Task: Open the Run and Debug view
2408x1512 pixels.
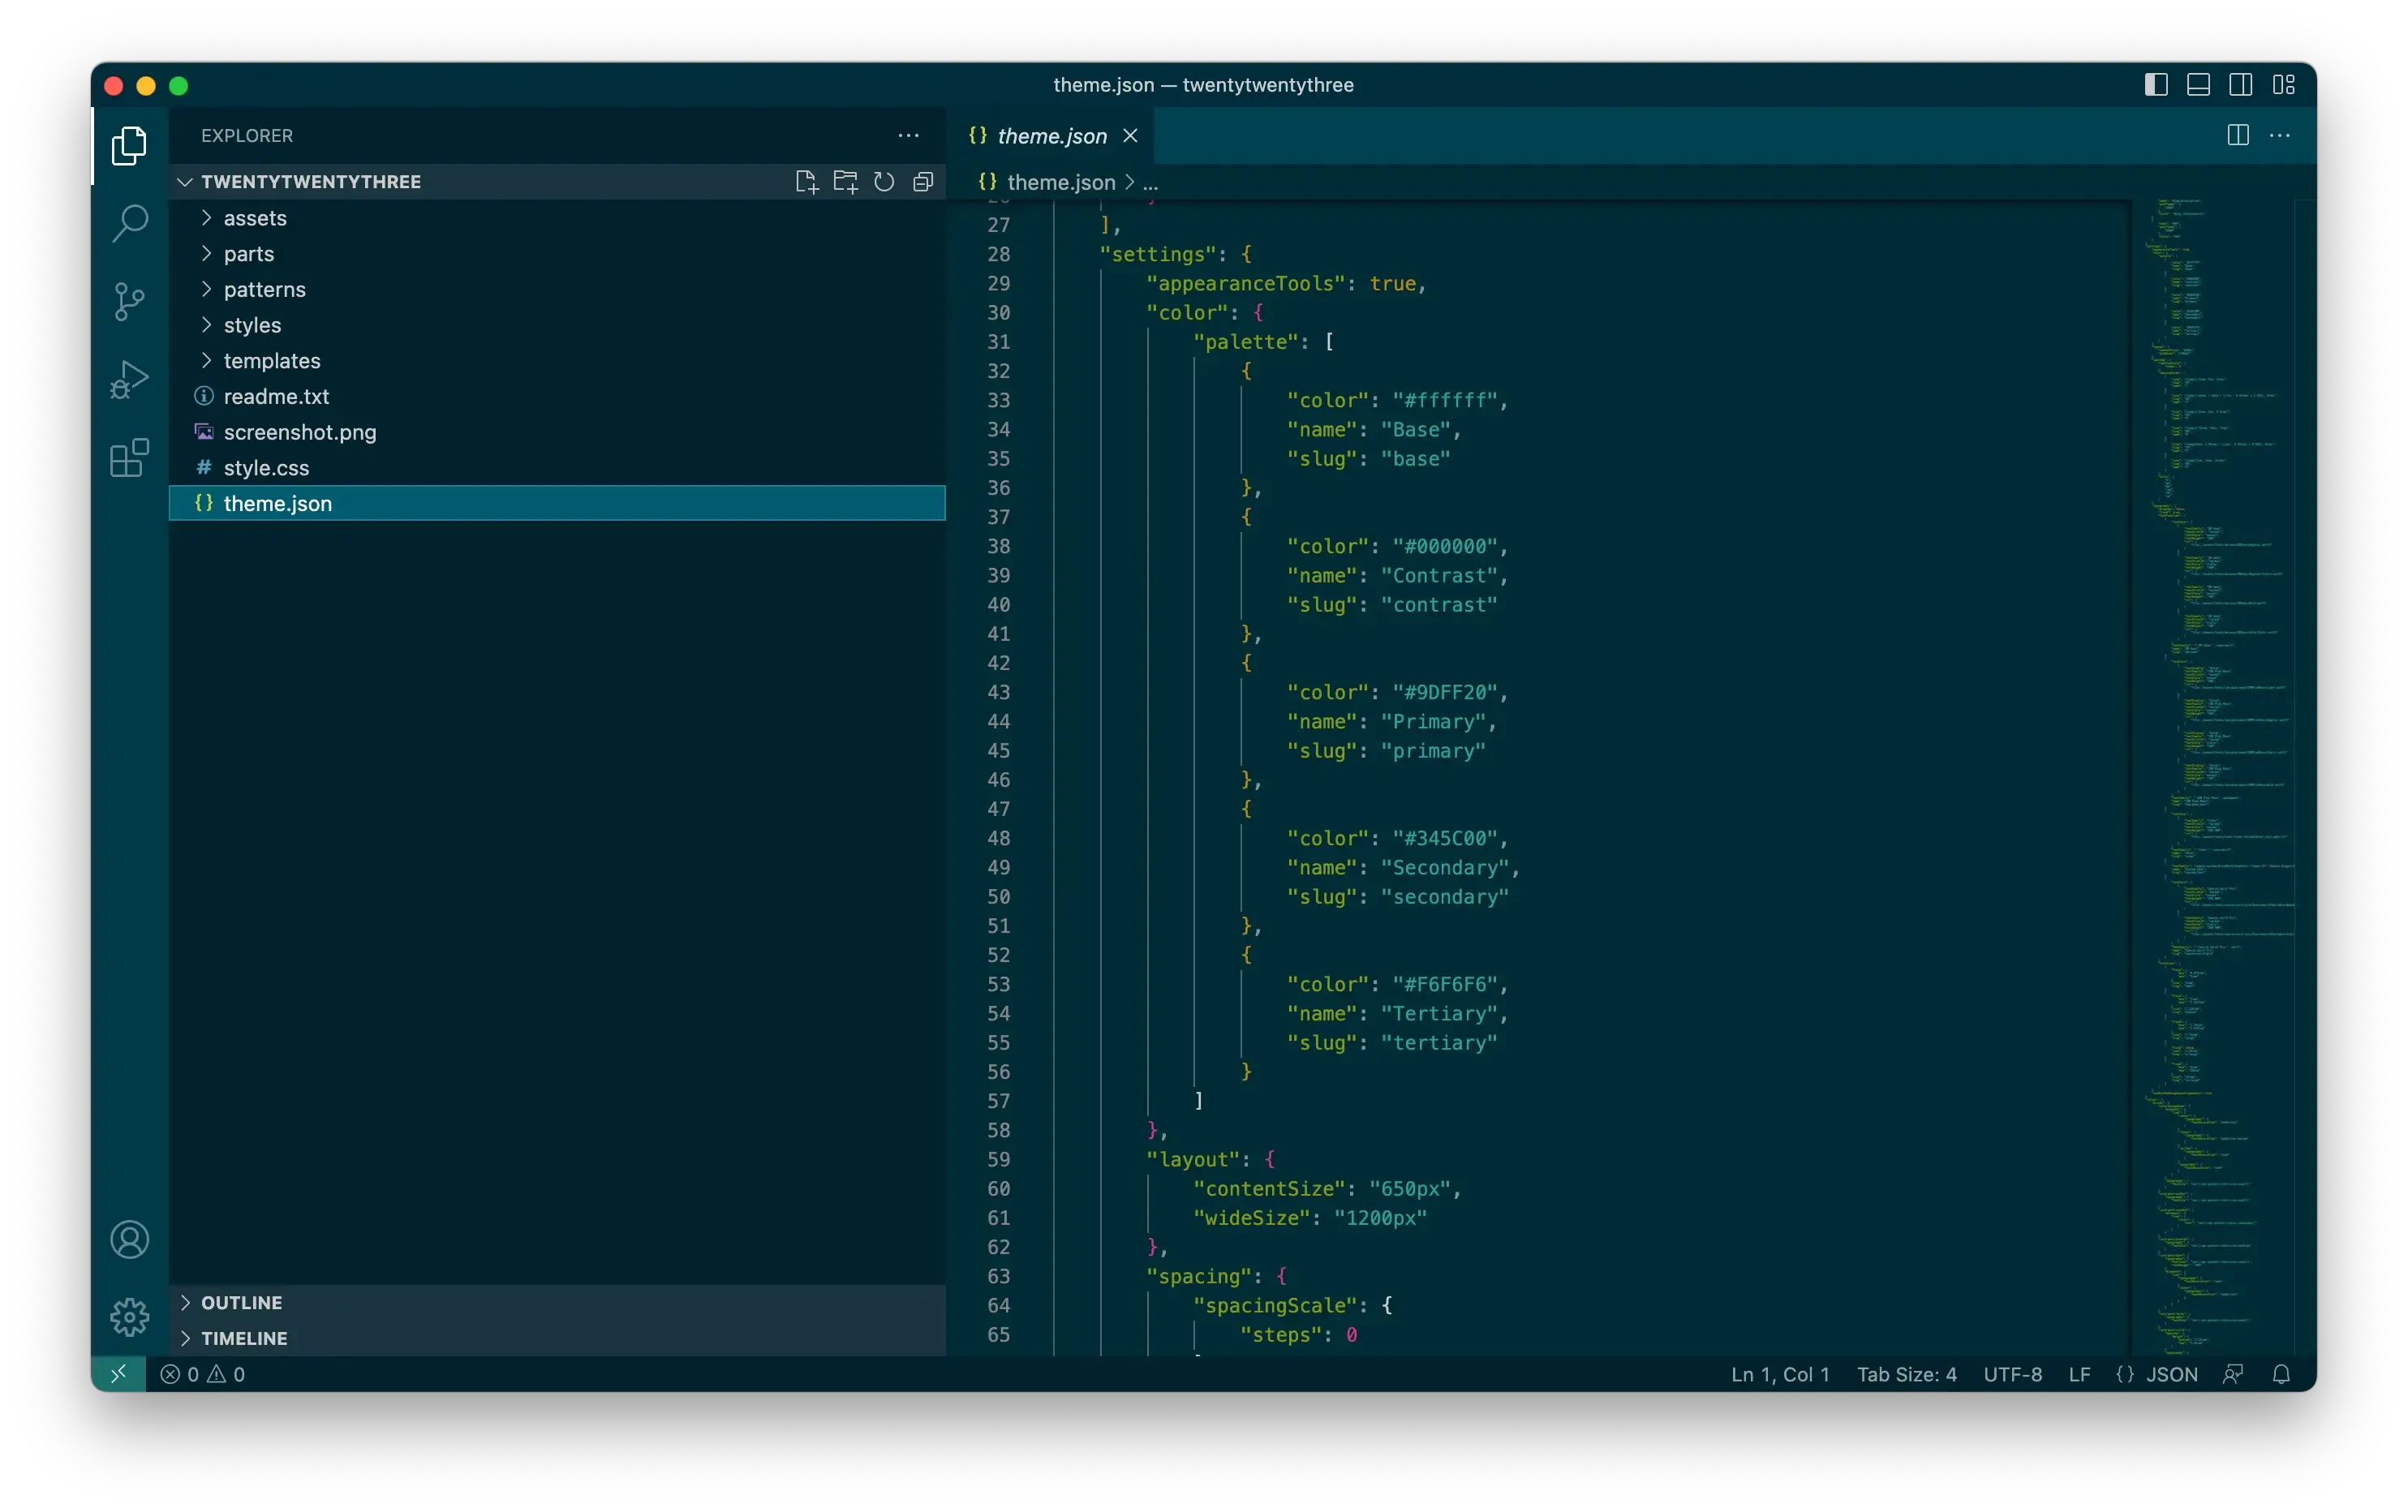Action: click(x=130, y=380)
